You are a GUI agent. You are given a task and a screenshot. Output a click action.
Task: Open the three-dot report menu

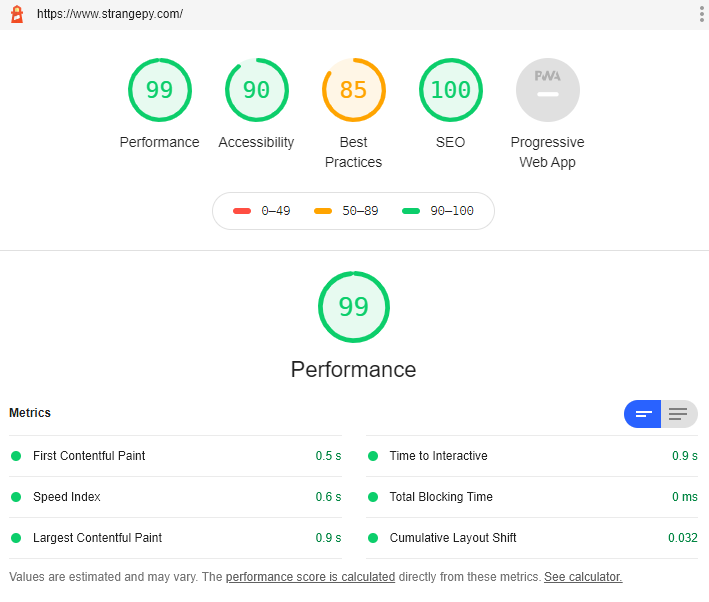coord(701,14)
